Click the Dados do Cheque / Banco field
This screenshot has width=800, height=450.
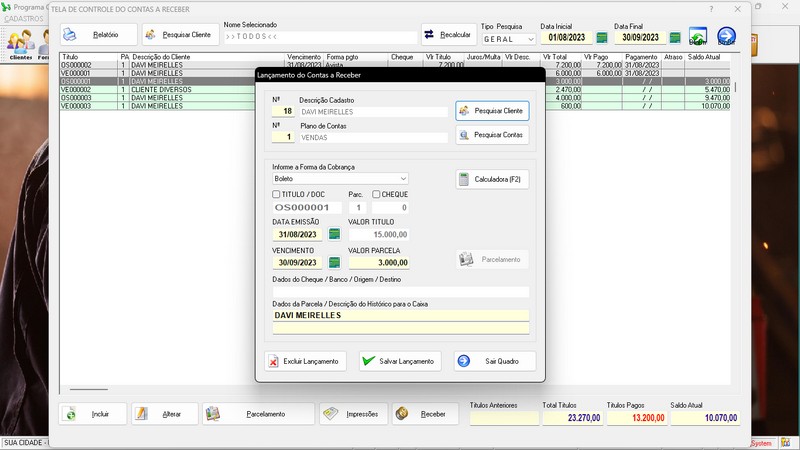401,292
